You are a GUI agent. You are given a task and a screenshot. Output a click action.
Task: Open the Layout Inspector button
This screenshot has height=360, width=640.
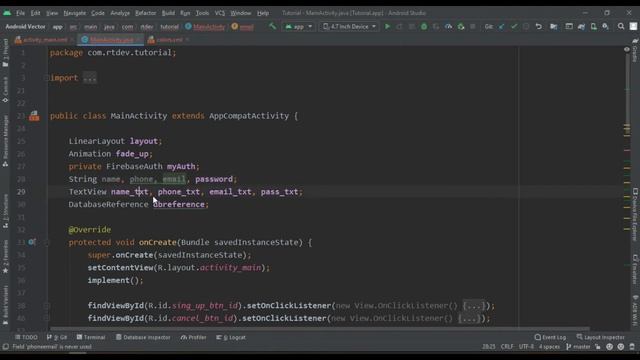tap(600, 338)
